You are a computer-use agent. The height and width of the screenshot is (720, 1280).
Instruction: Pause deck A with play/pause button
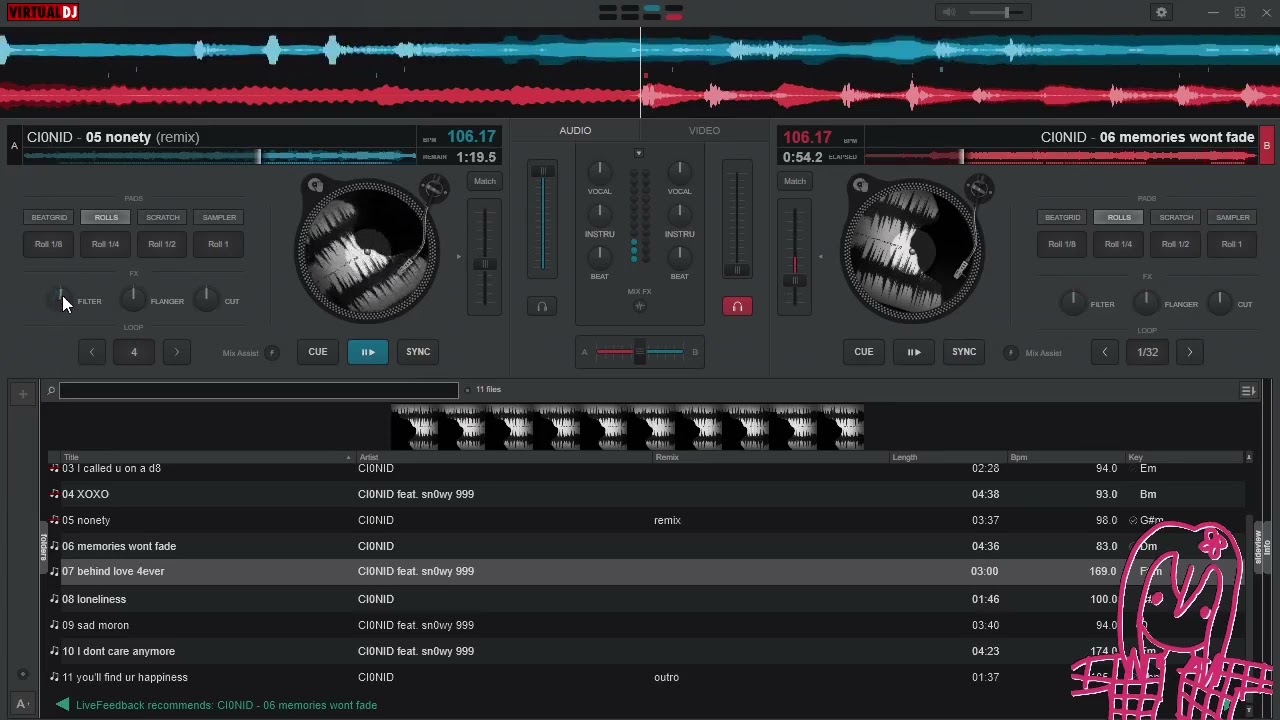368,352
